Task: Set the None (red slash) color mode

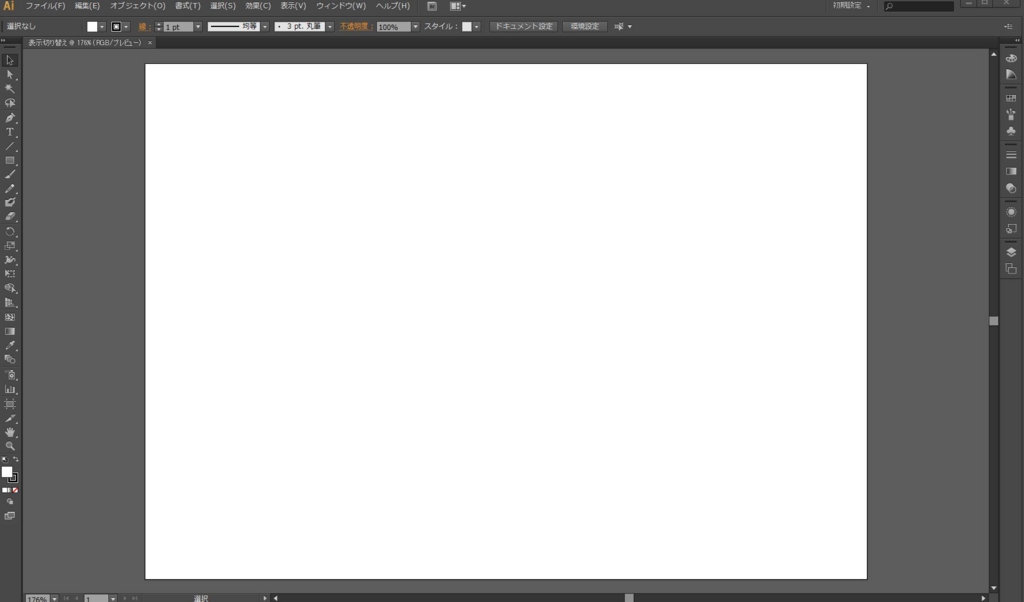Action: point(15,490)
